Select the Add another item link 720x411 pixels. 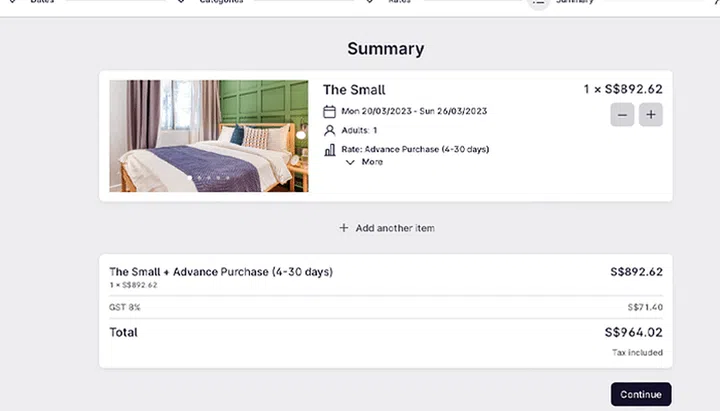coord(394,228)
